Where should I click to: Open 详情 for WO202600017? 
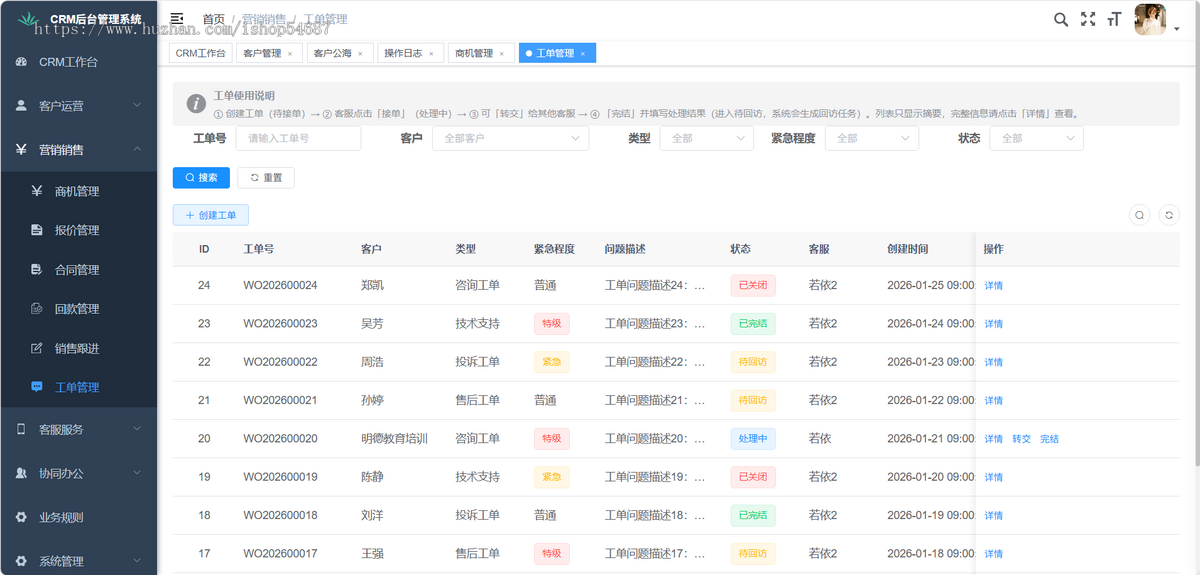click(994, 554)
